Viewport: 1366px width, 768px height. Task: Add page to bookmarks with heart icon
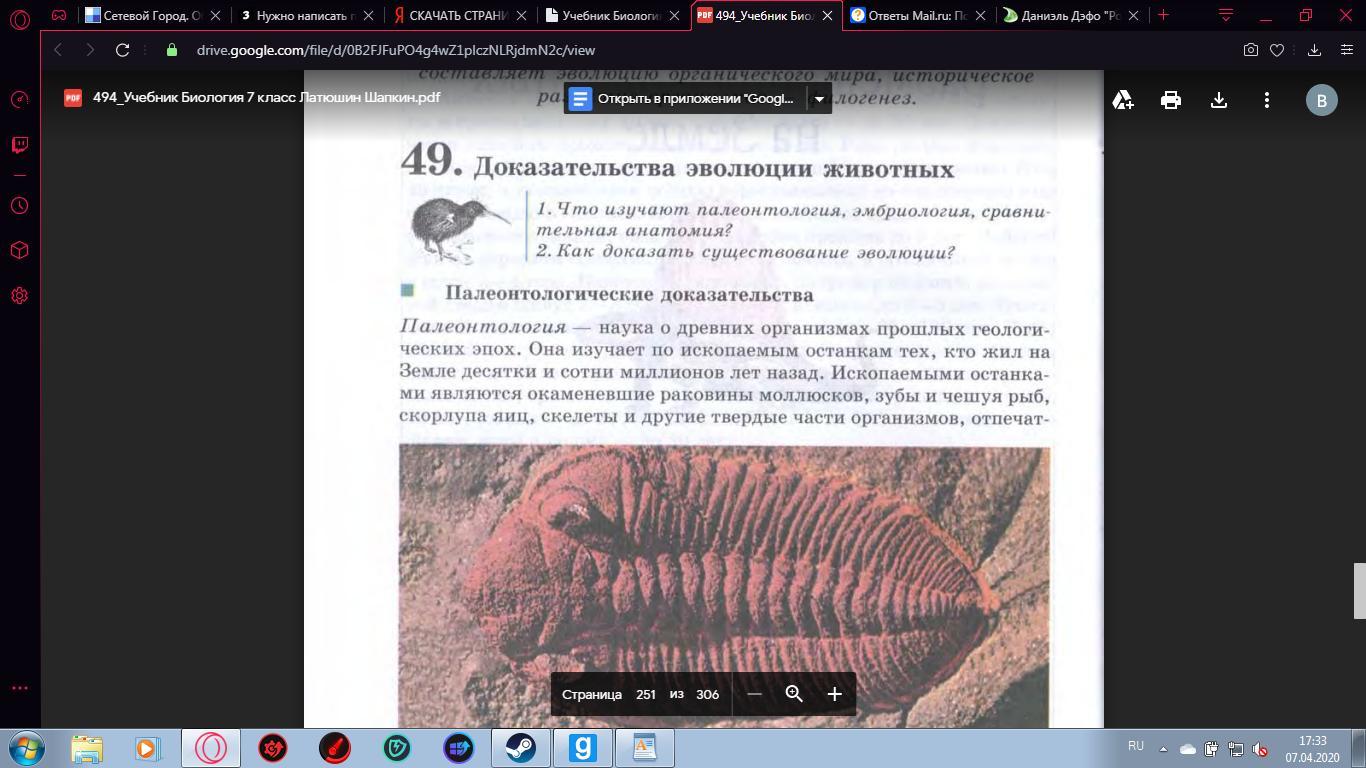(x=1277, y=50)
